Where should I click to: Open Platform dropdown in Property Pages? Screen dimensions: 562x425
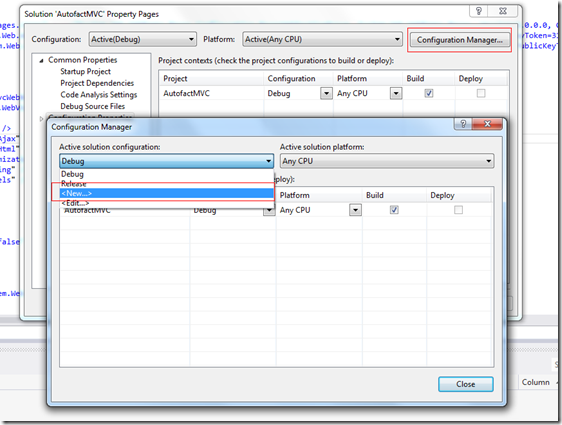[x=322, y=39]
